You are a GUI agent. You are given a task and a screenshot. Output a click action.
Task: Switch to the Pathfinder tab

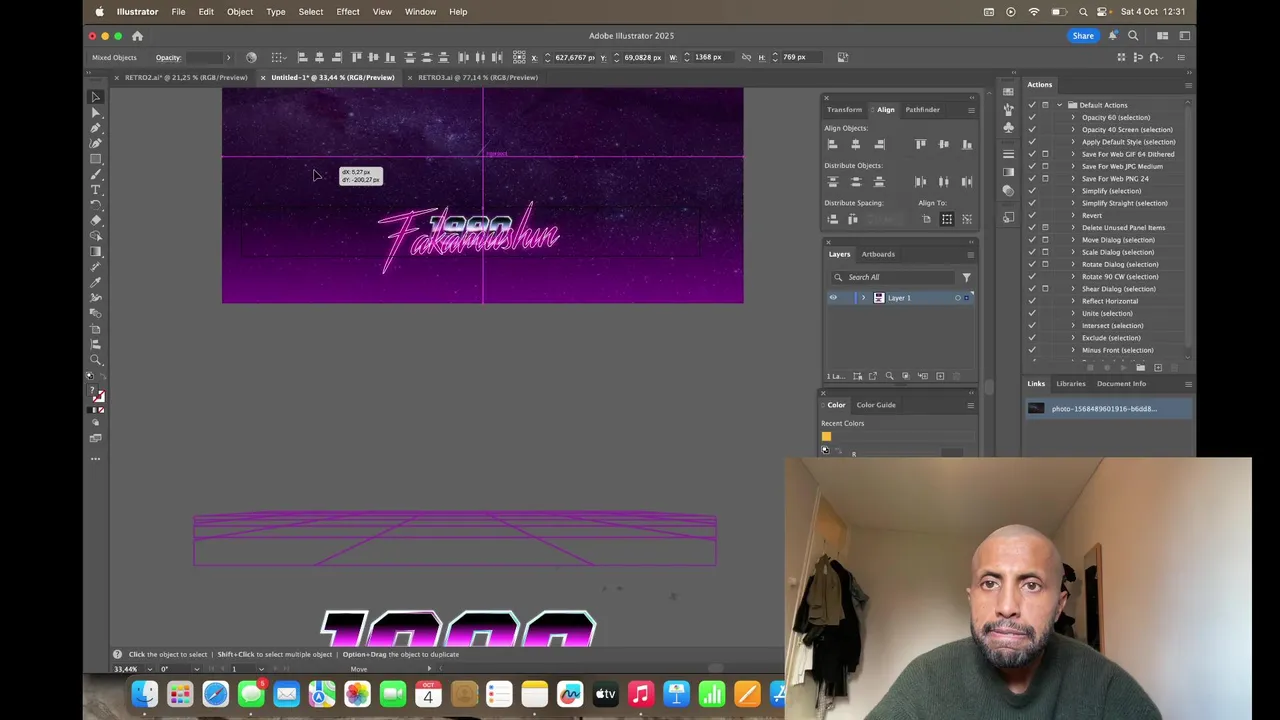pos(922,110)
